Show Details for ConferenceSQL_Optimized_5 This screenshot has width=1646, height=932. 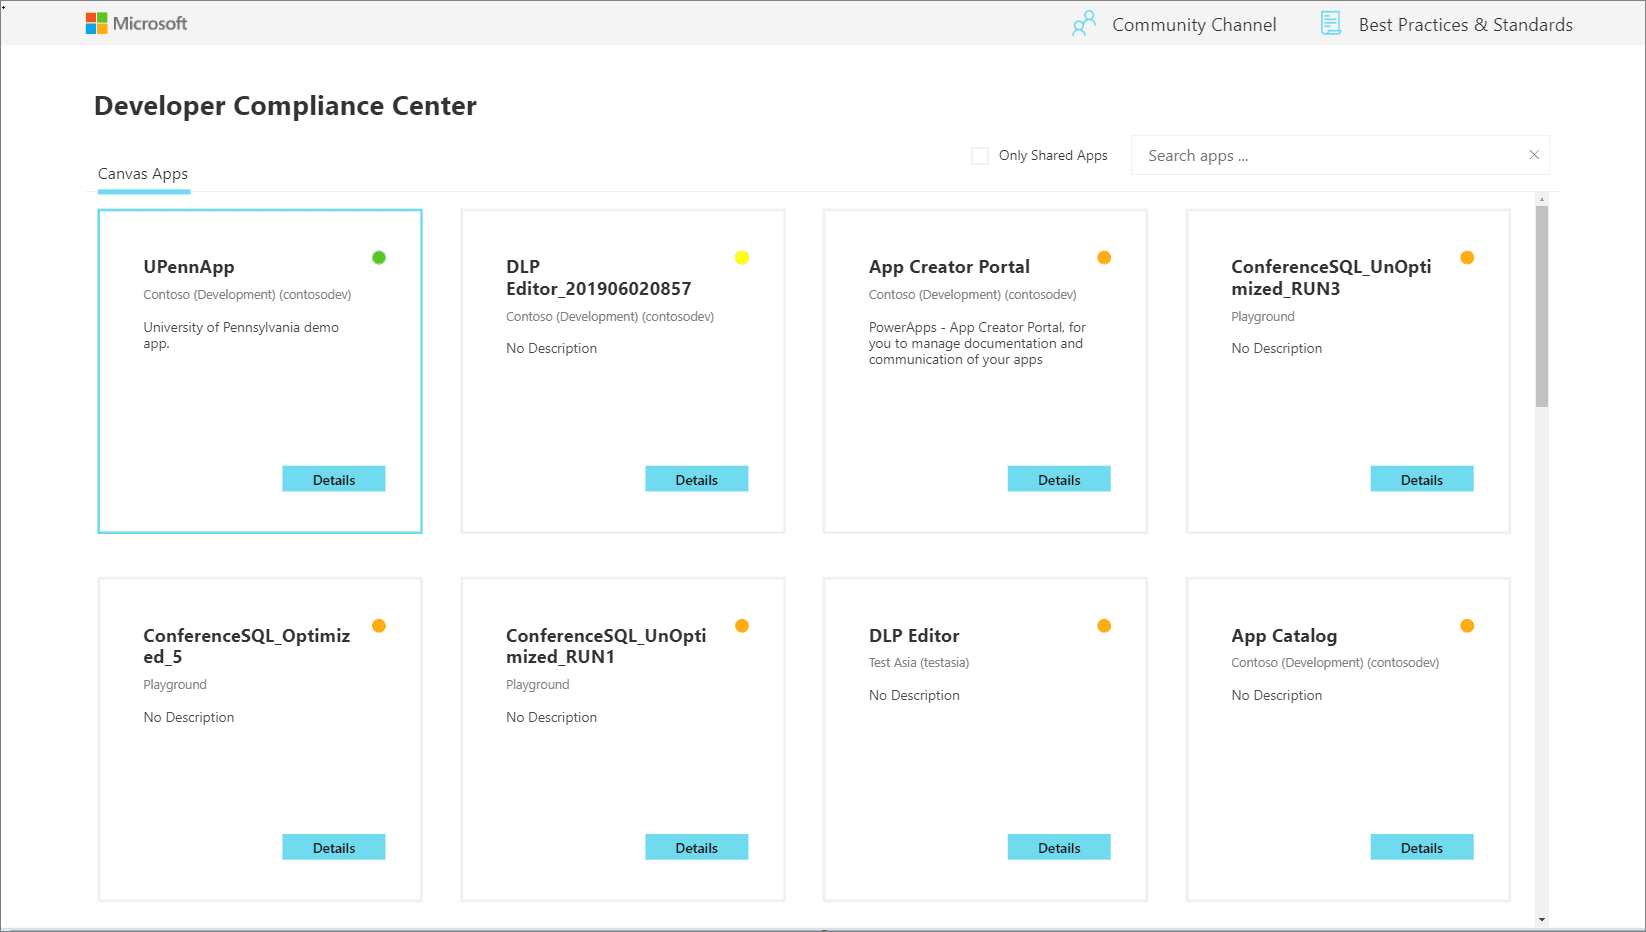tap(333, 847)
